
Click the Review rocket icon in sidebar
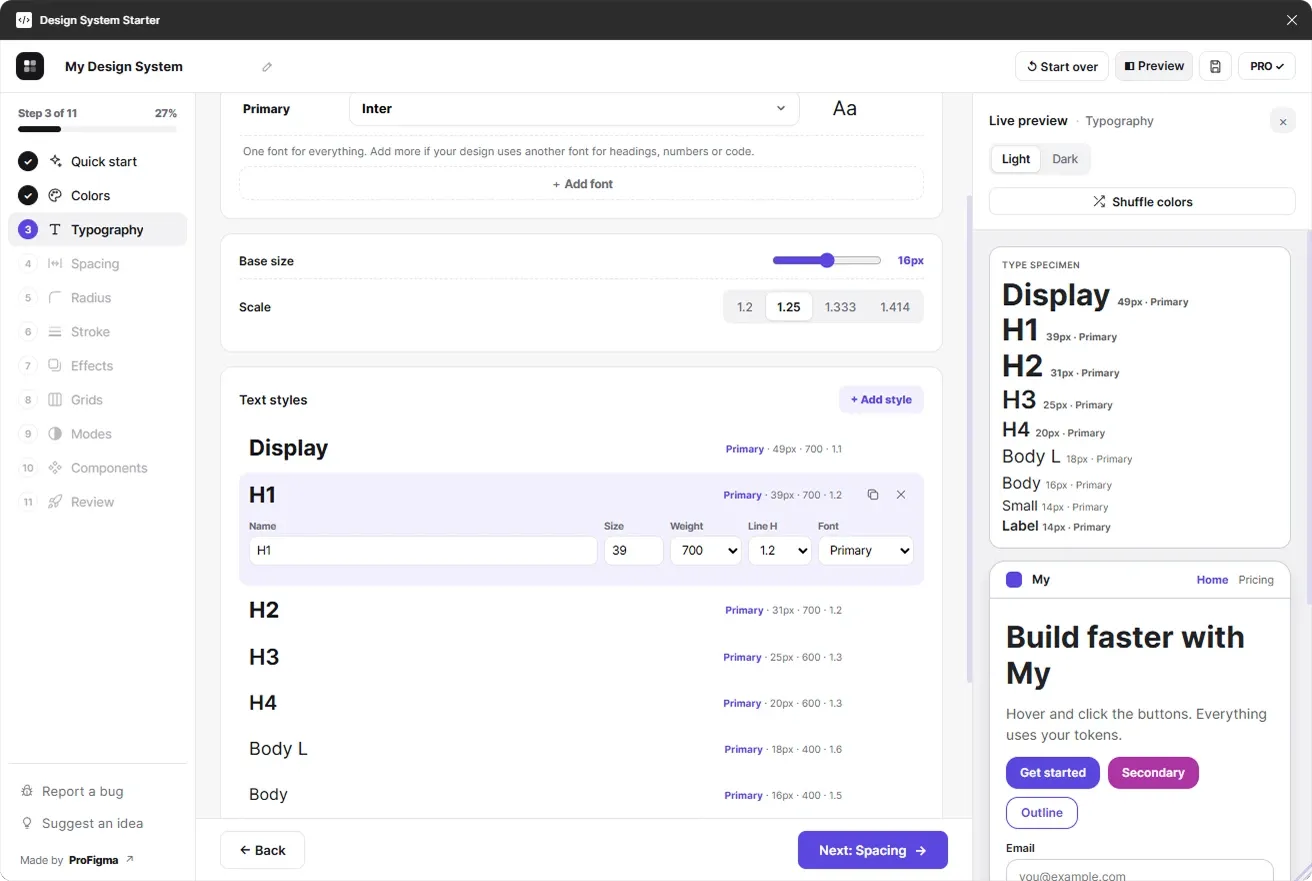point(55,501)
